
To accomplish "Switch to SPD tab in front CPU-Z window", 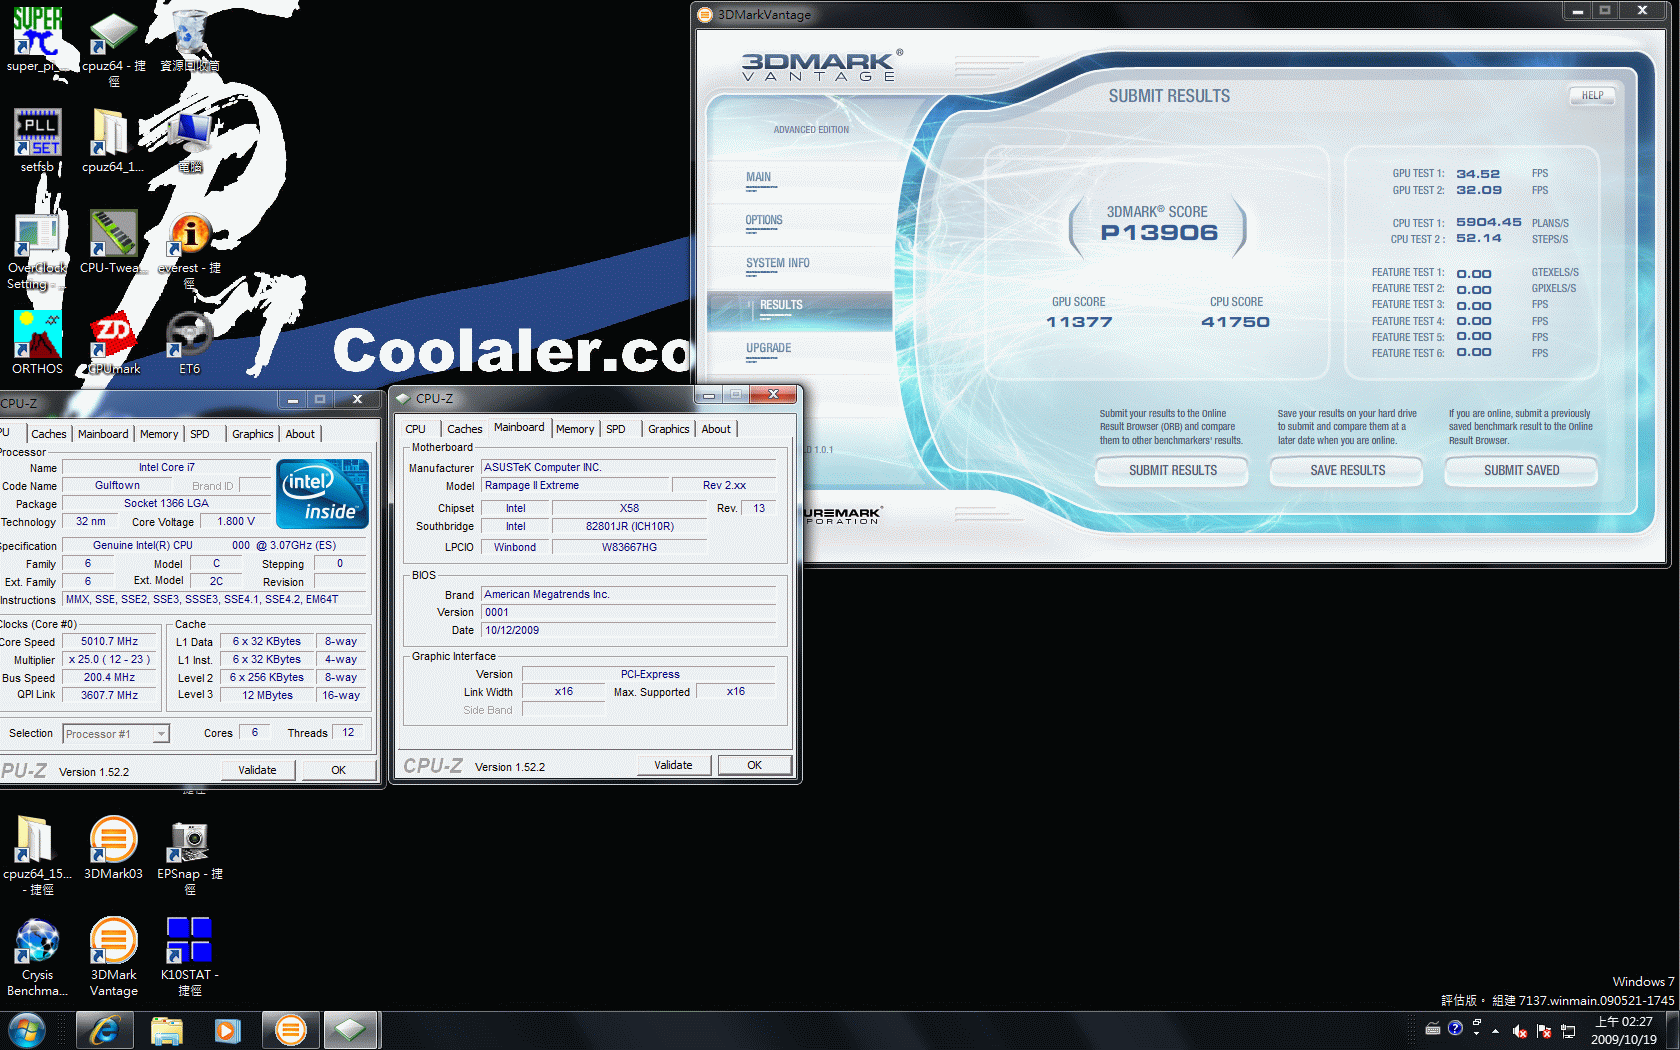I will coord(616,429).
